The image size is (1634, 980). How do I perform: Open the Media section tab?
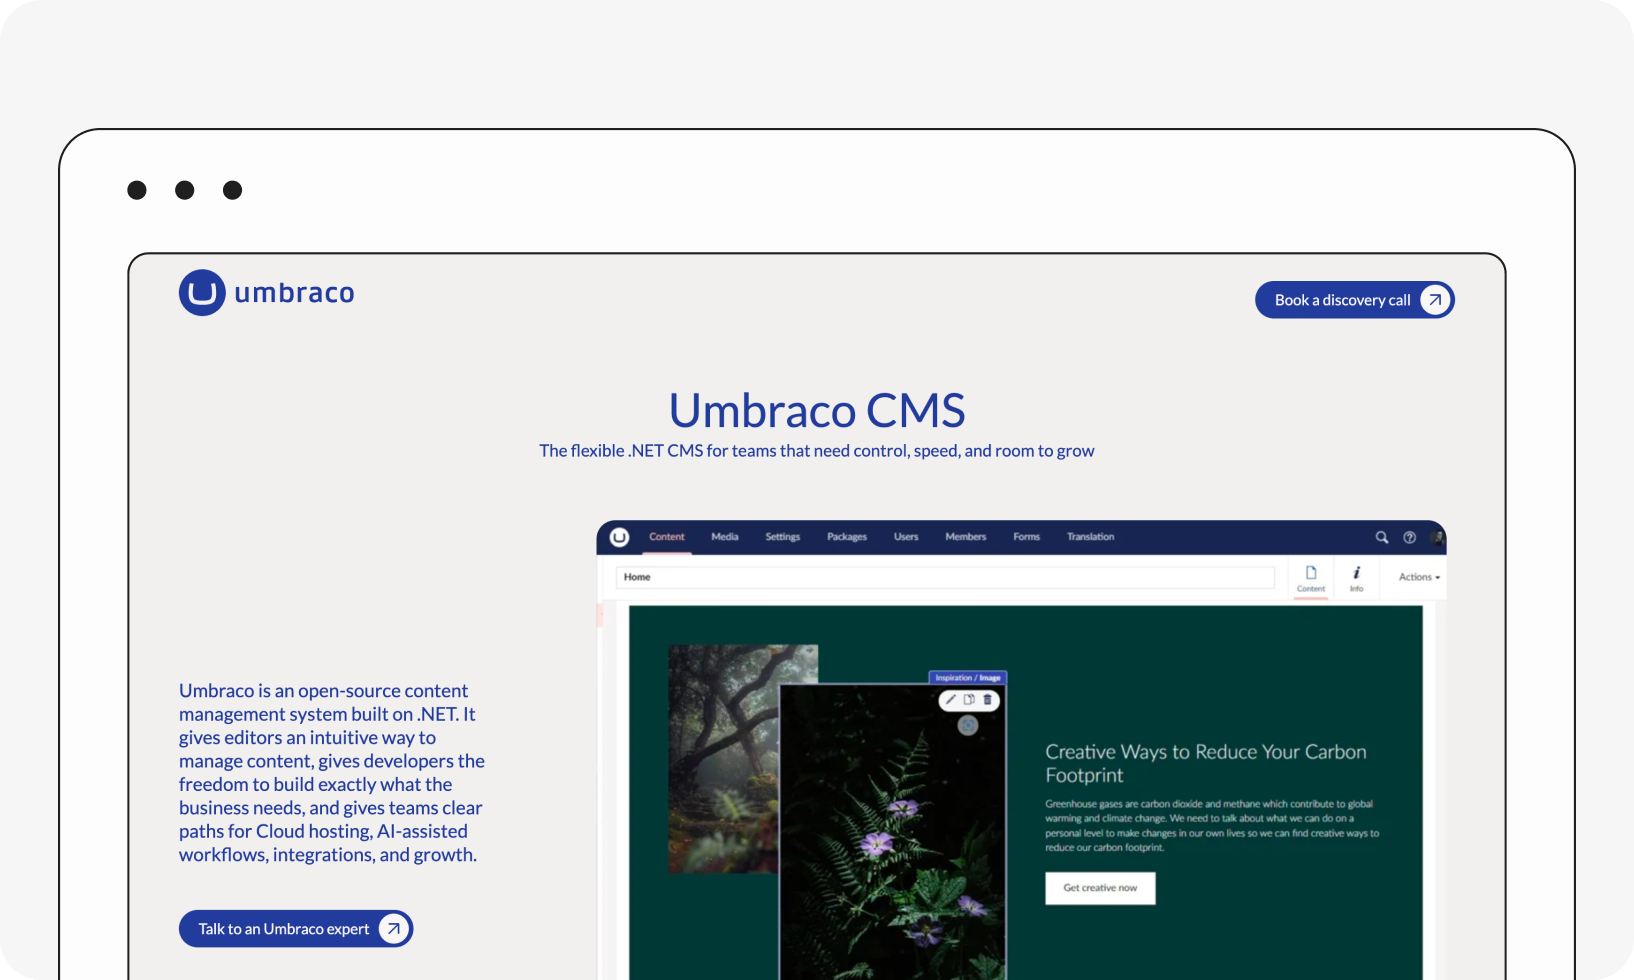(725, 537)
